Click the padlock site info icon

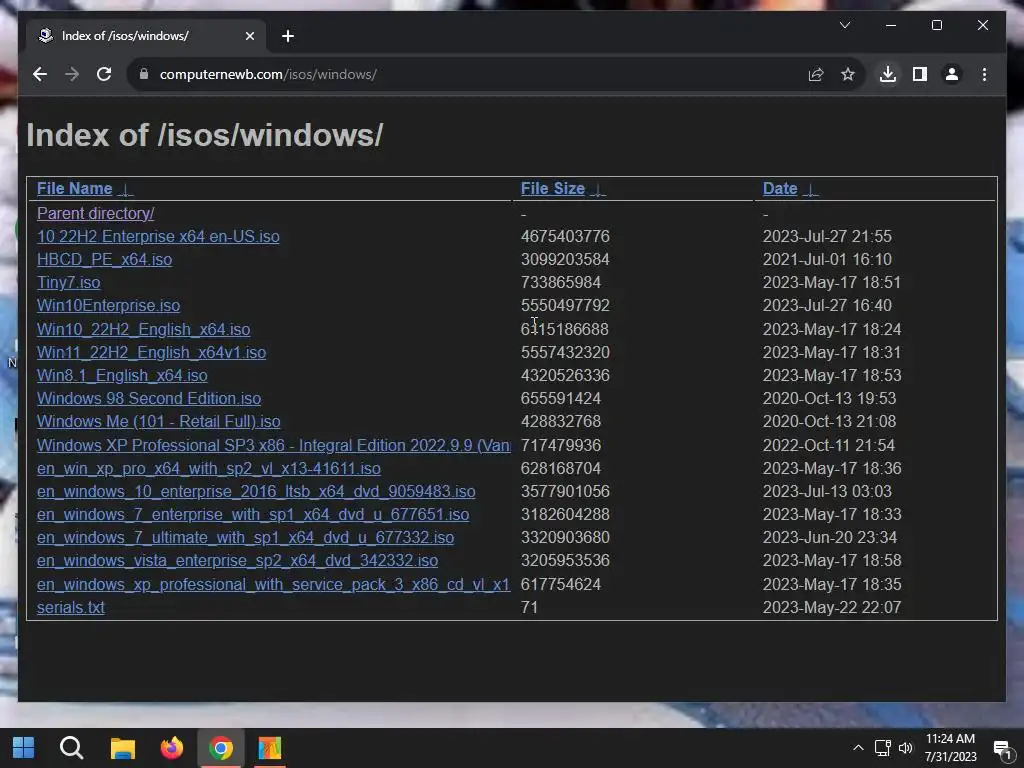(144, 74)
